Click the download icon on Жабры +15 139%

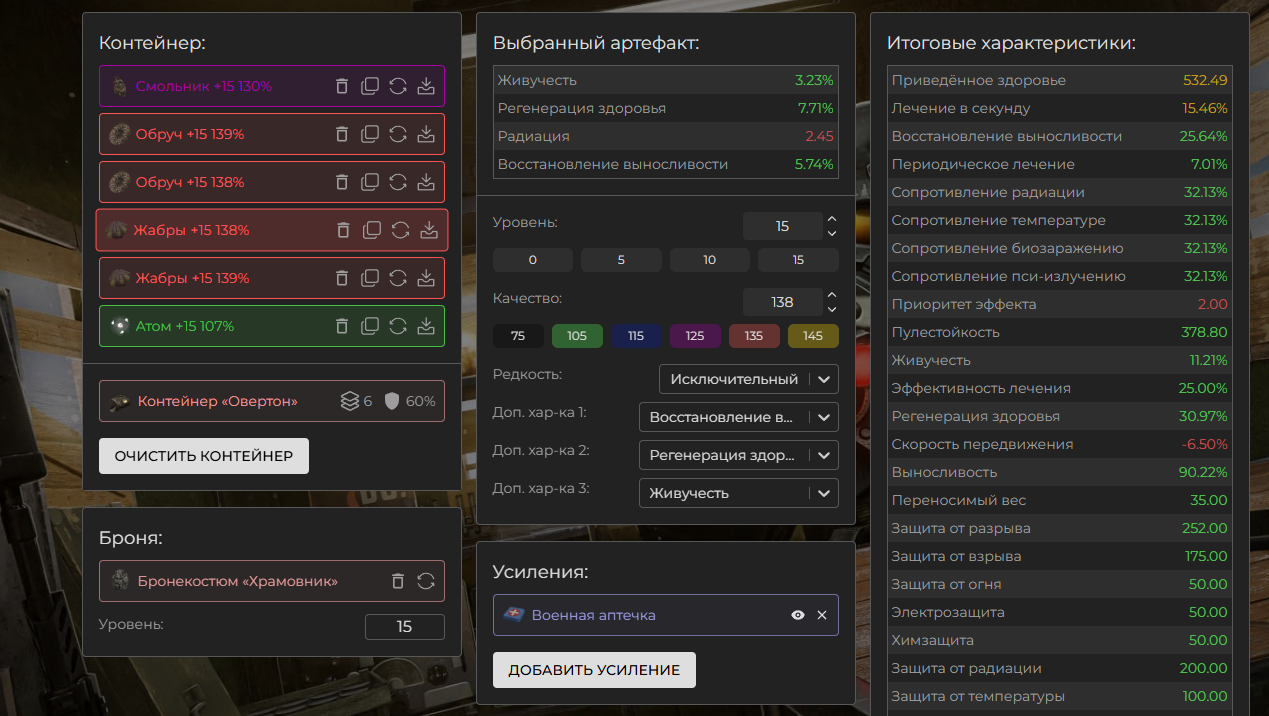[x=426, y=278]
